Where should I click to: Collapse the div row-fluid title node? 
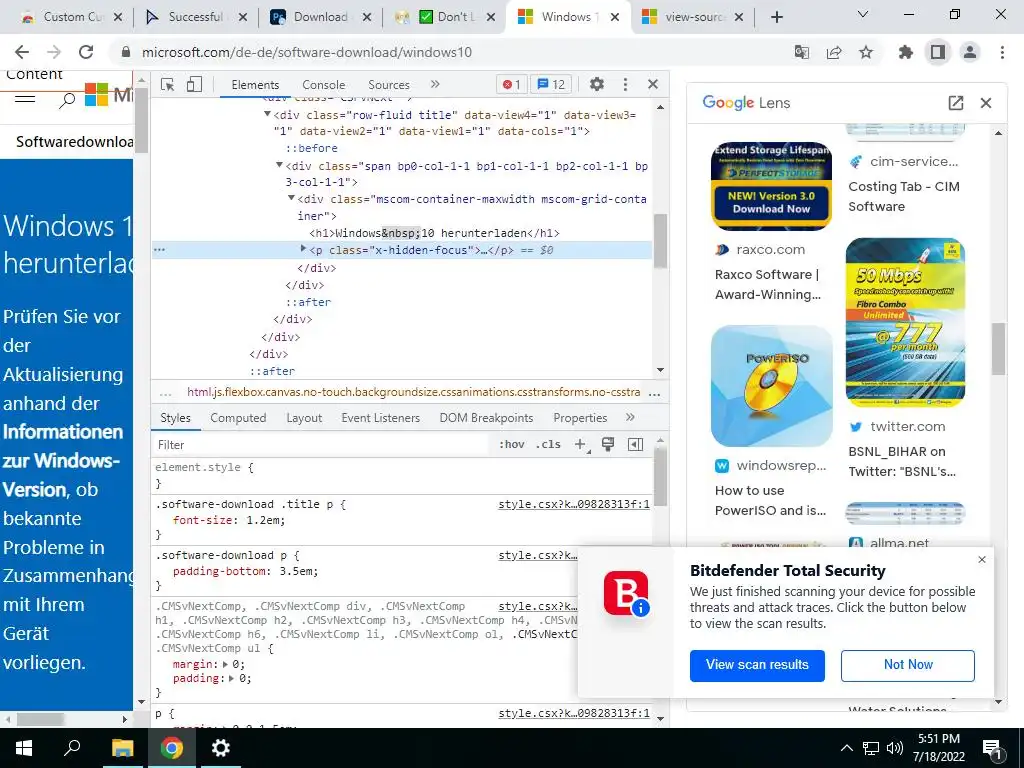pos(266,114)
